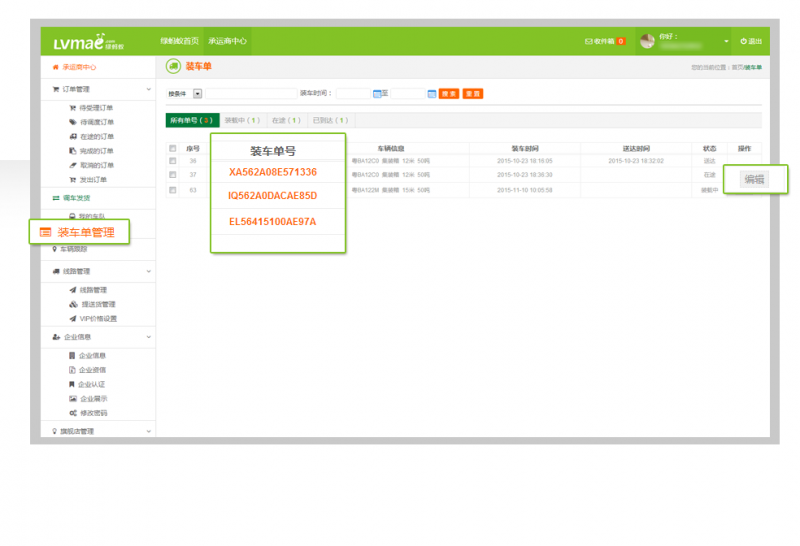Focus the 装车时间 end date field

(x=408, y=94)
